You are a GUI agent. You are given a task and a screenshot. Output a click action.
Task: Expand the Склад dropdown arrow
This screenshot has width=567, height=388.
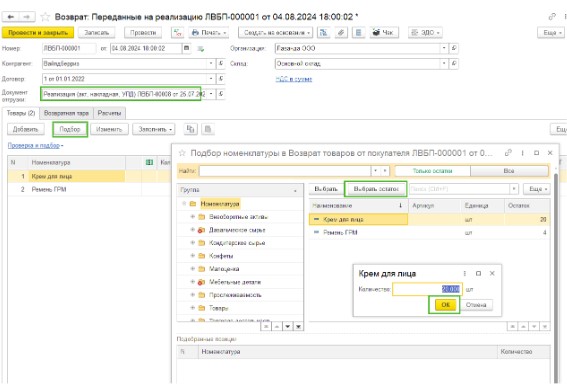[x=444, y=64]
